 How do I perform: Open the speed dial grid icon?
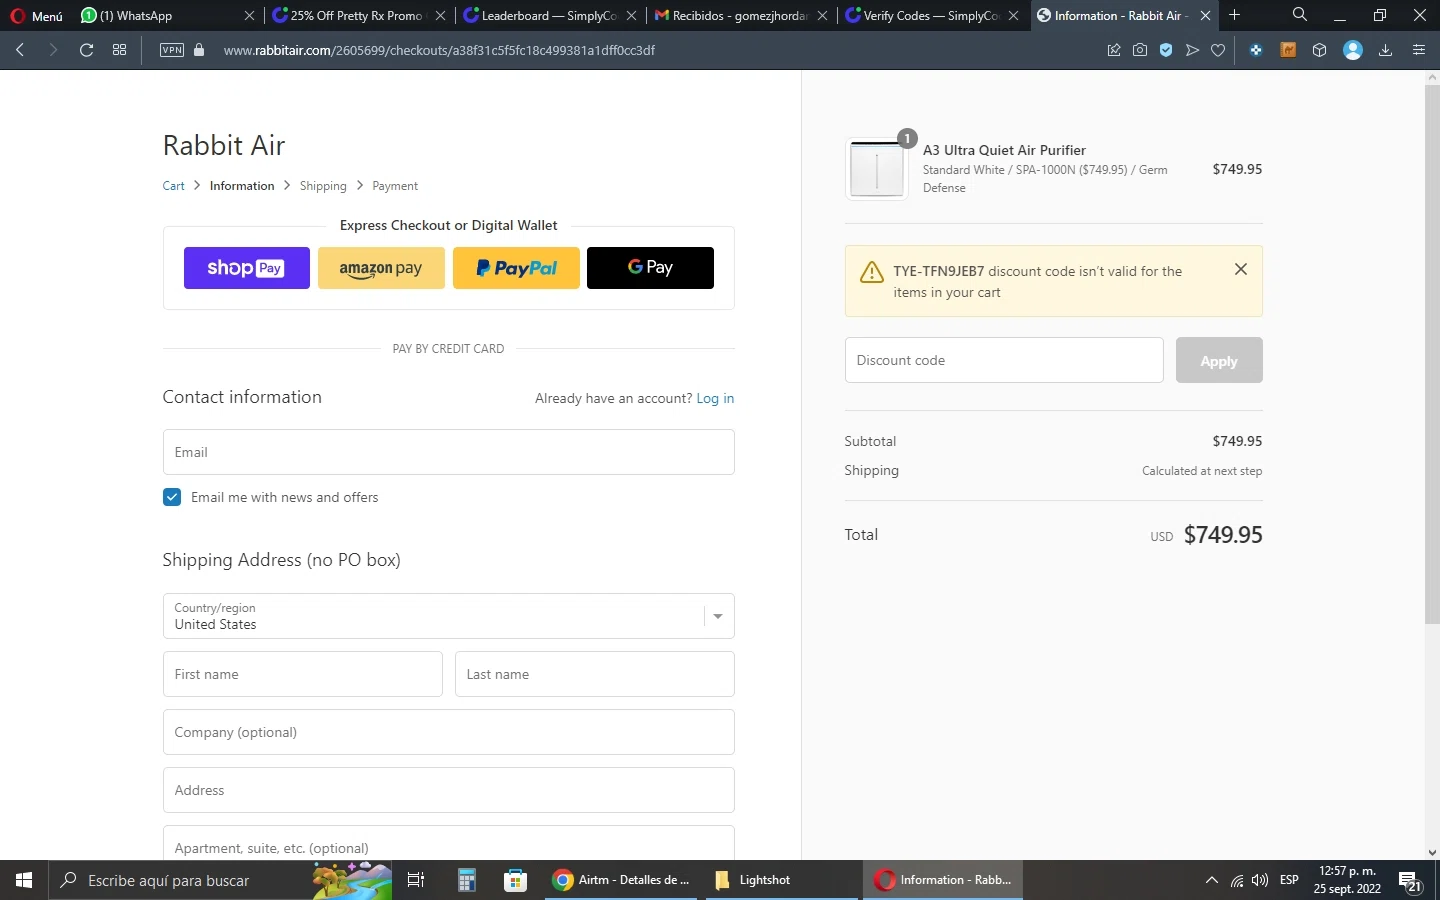pos(120,50)
